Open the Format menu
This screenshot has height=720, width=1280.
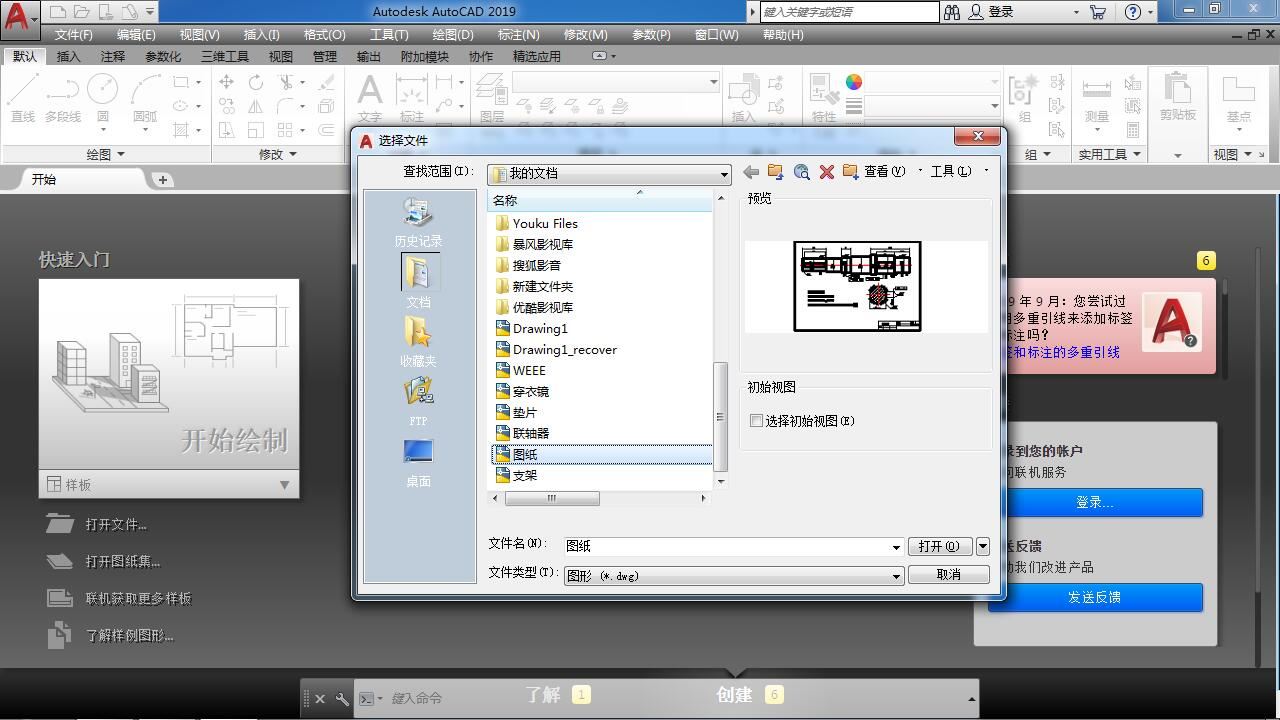tap(324, 34)
